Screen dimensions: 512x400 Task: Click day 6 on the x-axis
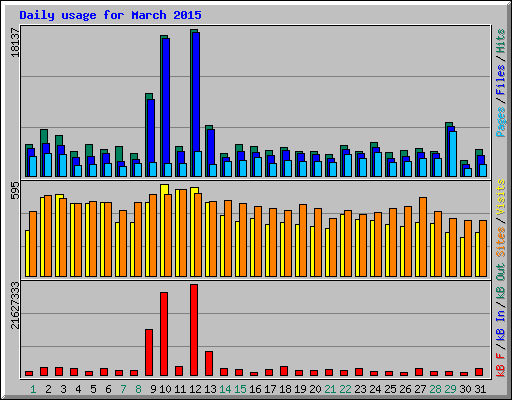(x=108, y=389)
